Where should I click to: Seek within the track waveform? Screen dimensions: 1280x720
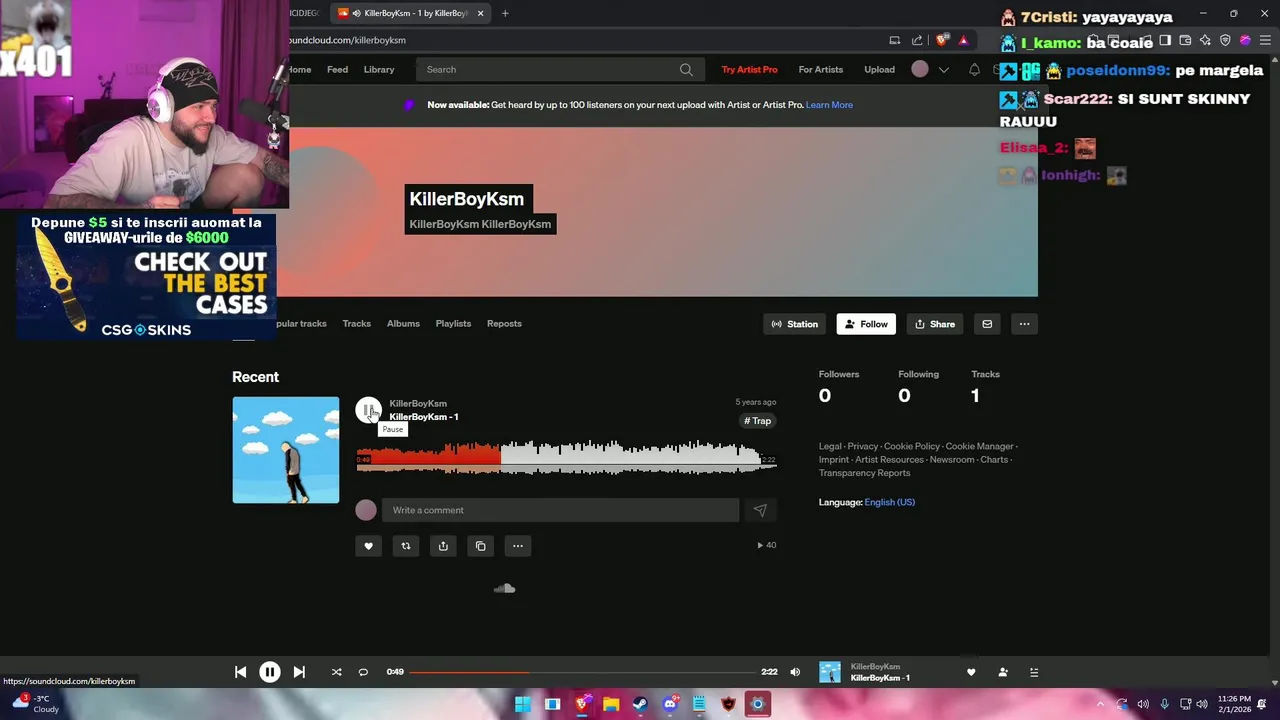click(566, 458)
